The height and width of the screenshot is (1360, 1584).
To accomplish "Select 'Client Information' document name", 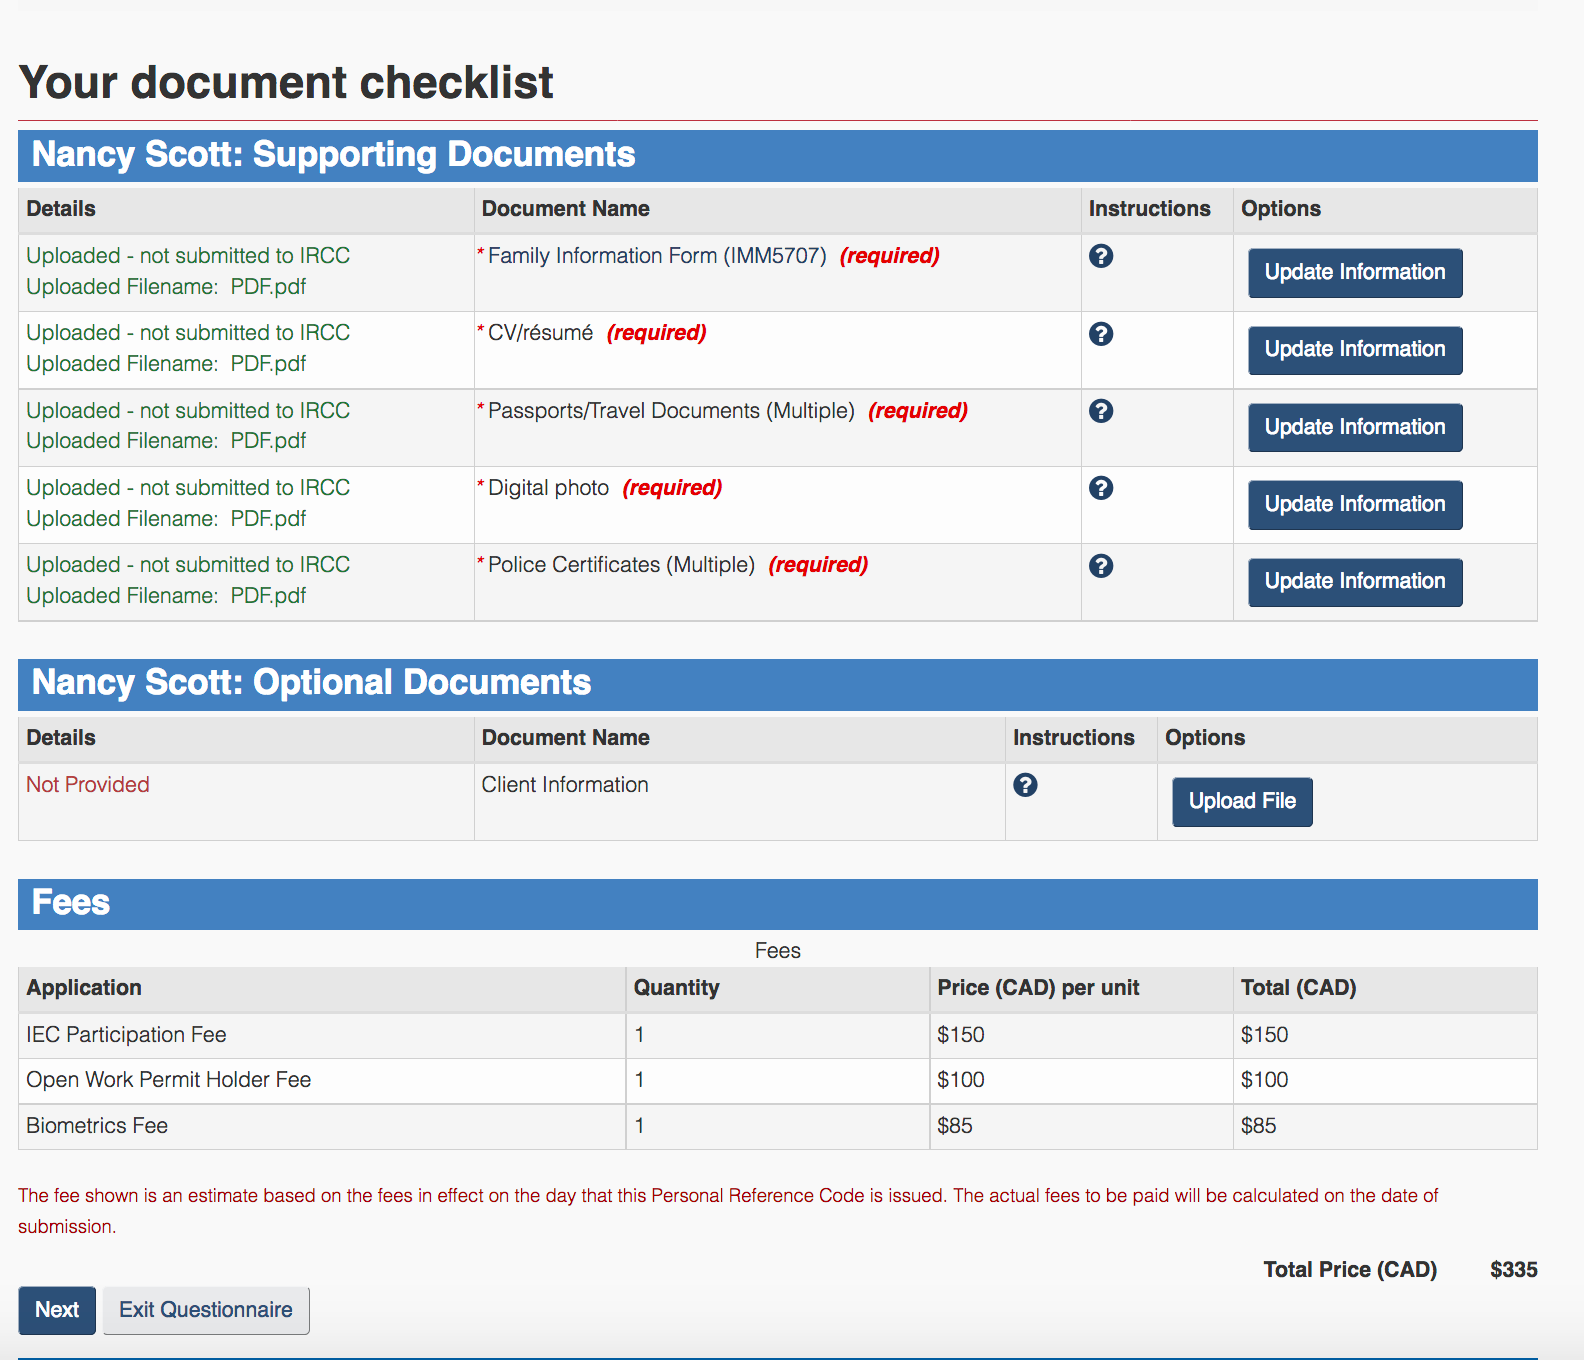I will (565, 785).
